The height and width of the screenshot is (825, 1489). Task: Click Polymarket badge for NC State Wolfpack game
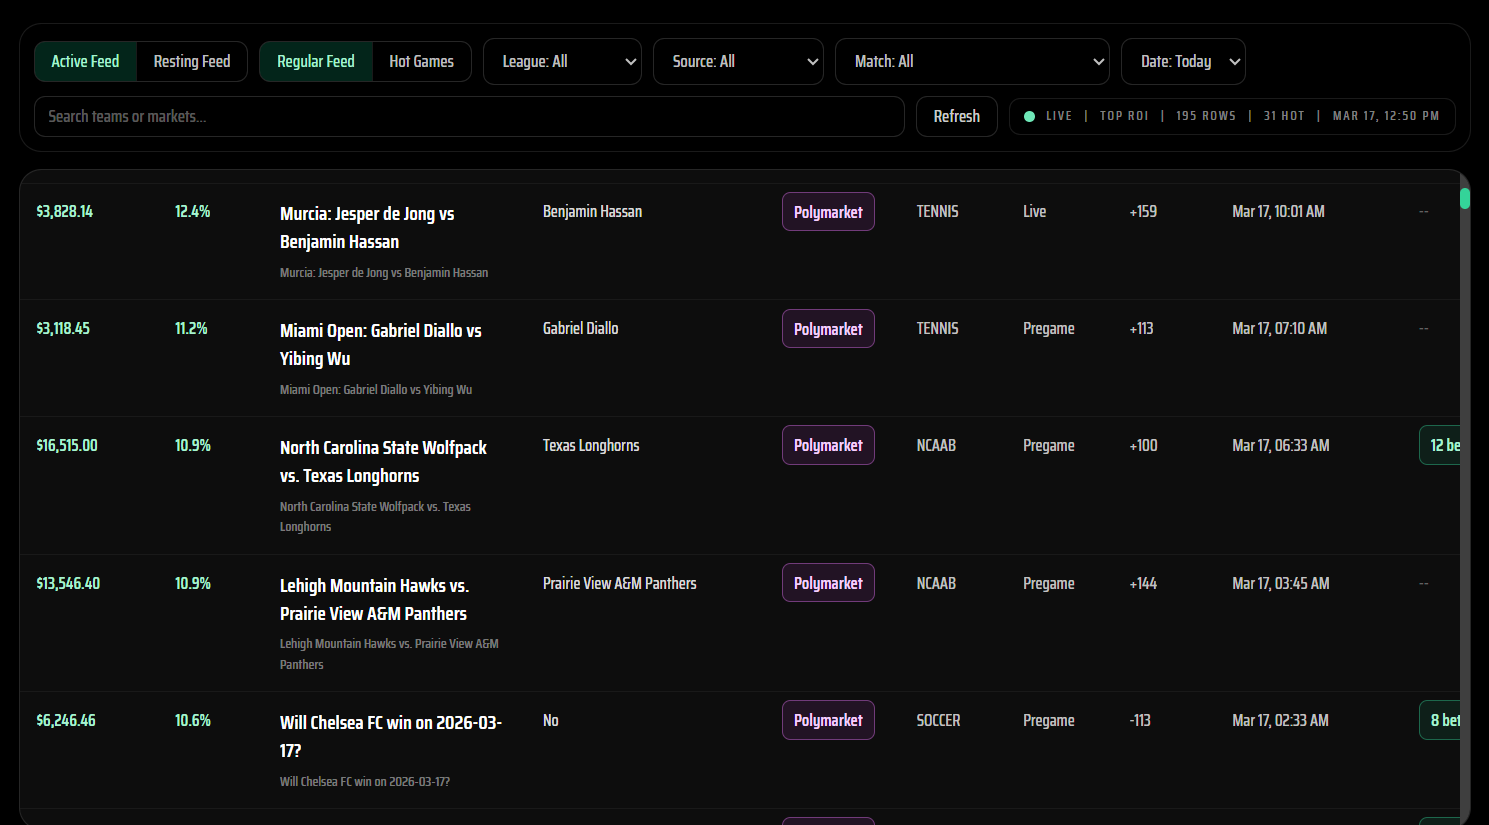(828, 446)
